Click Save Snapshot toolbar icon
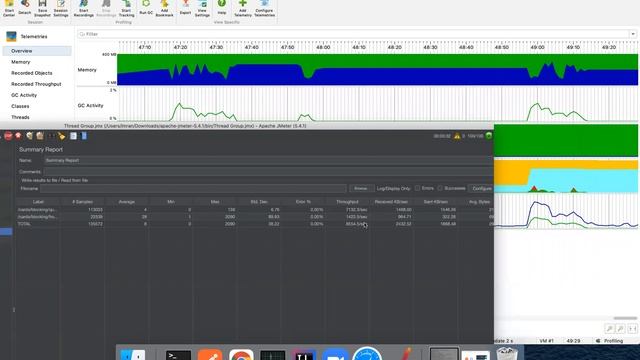The height and width of the screenshot is (360, 640). pos(42,8)
